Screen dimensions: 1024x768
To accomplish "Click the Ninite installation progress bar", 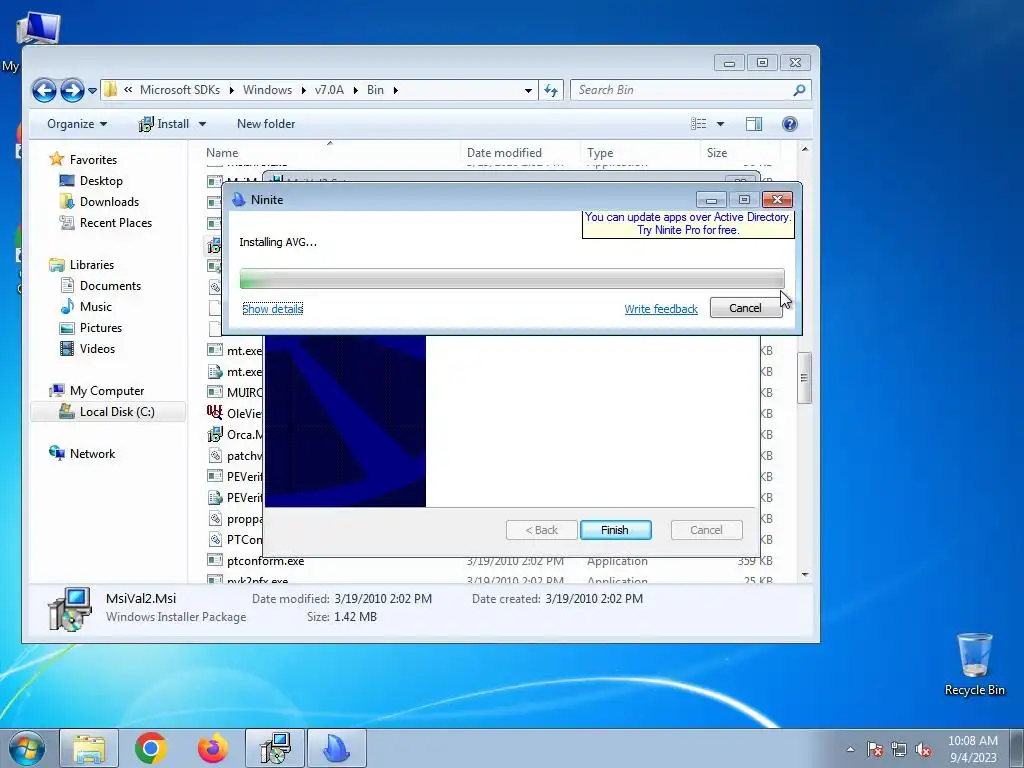I will click(512, 278).
